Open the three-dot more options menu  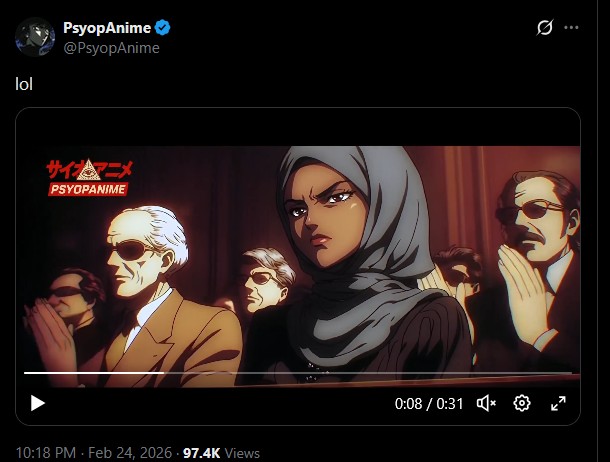(x=571, y=28)
